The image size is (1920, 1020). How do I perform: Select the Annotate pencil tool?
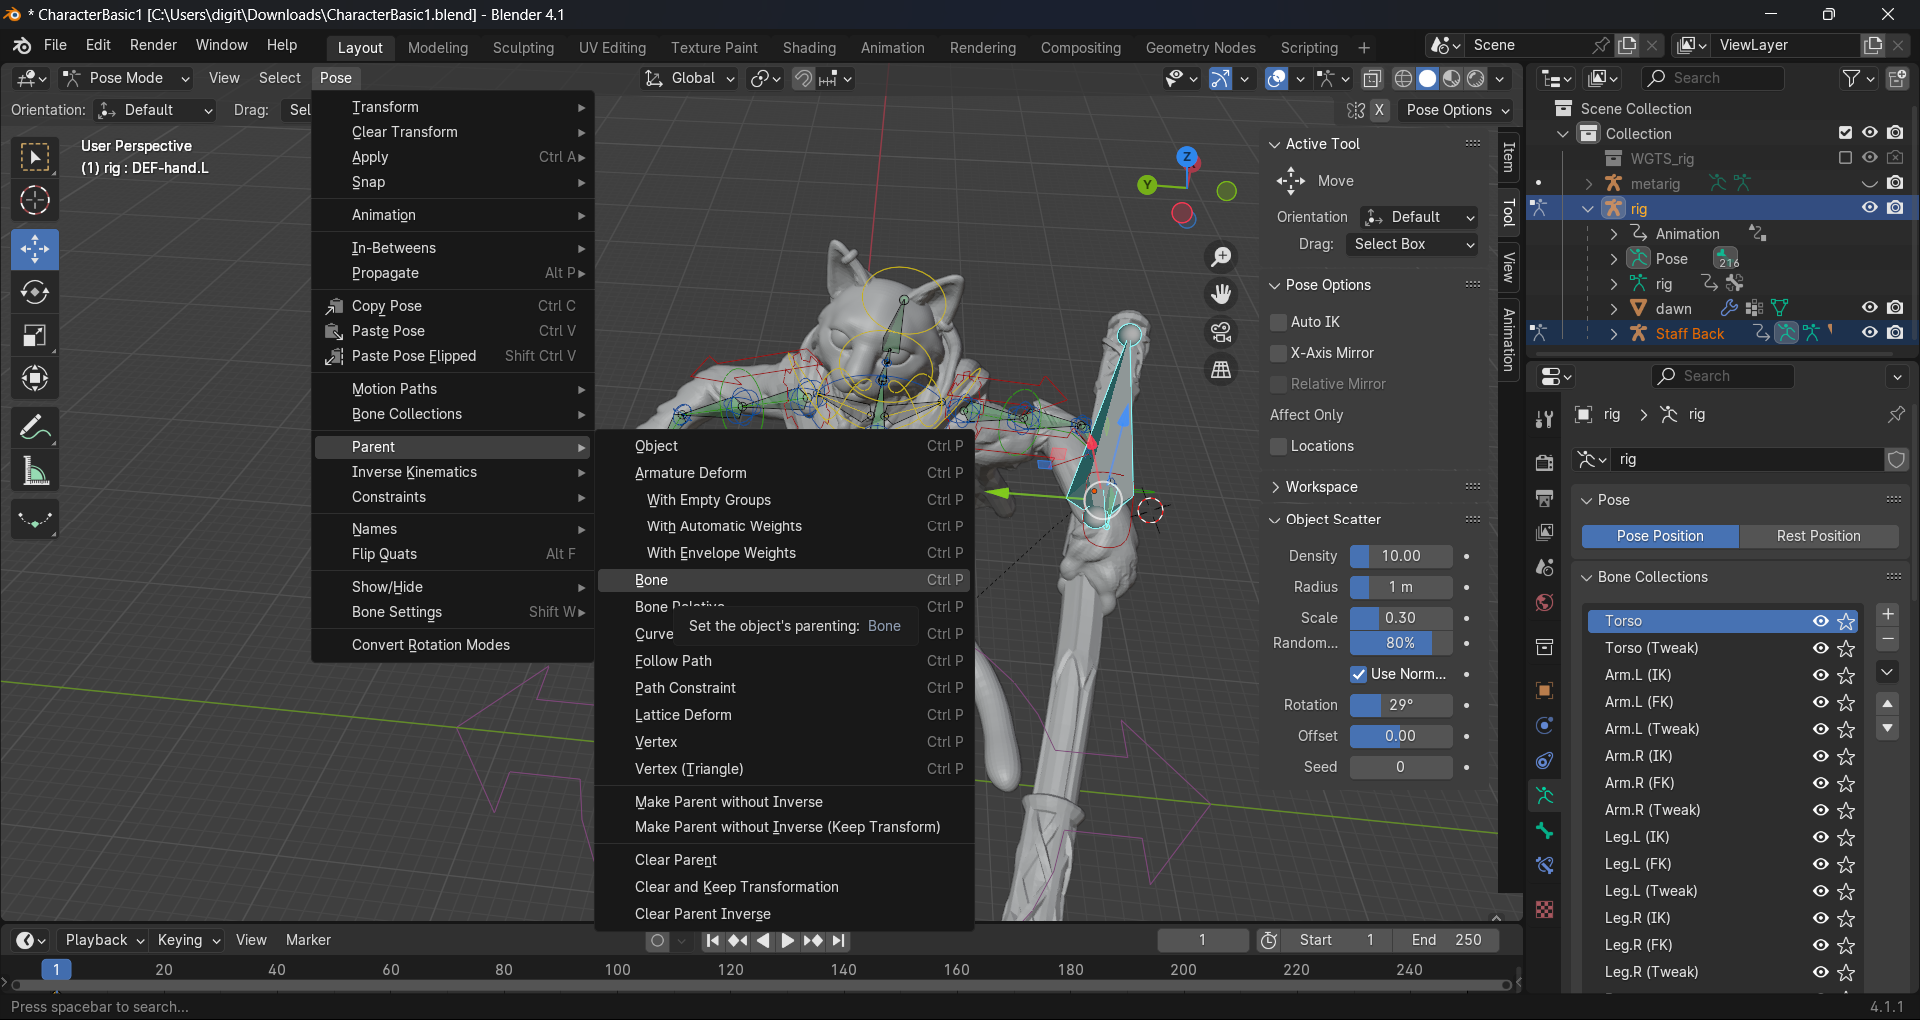pyautogui.click(x=35, y=428)
